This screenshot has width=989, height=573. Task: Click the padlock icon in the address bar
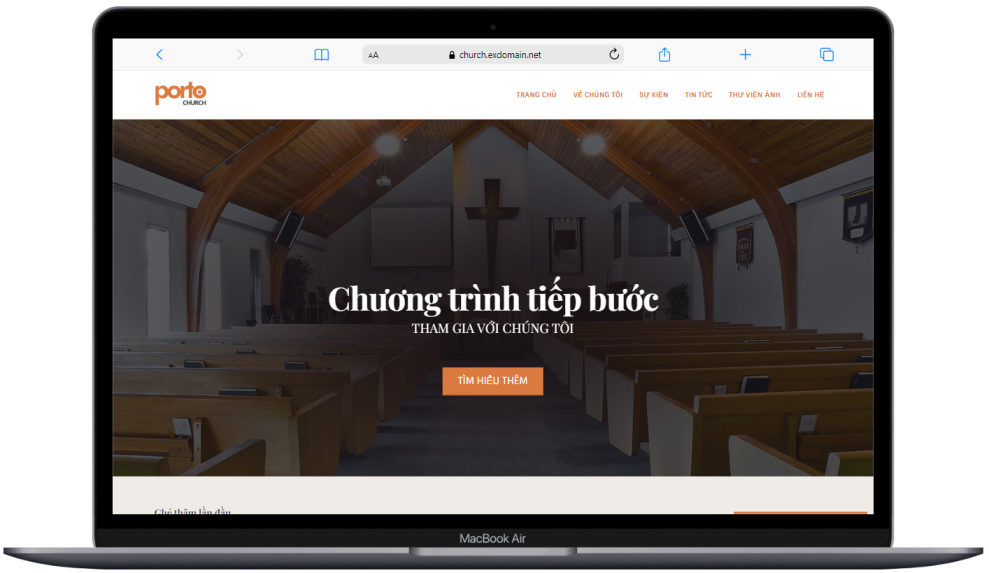[x=452, y=55]
